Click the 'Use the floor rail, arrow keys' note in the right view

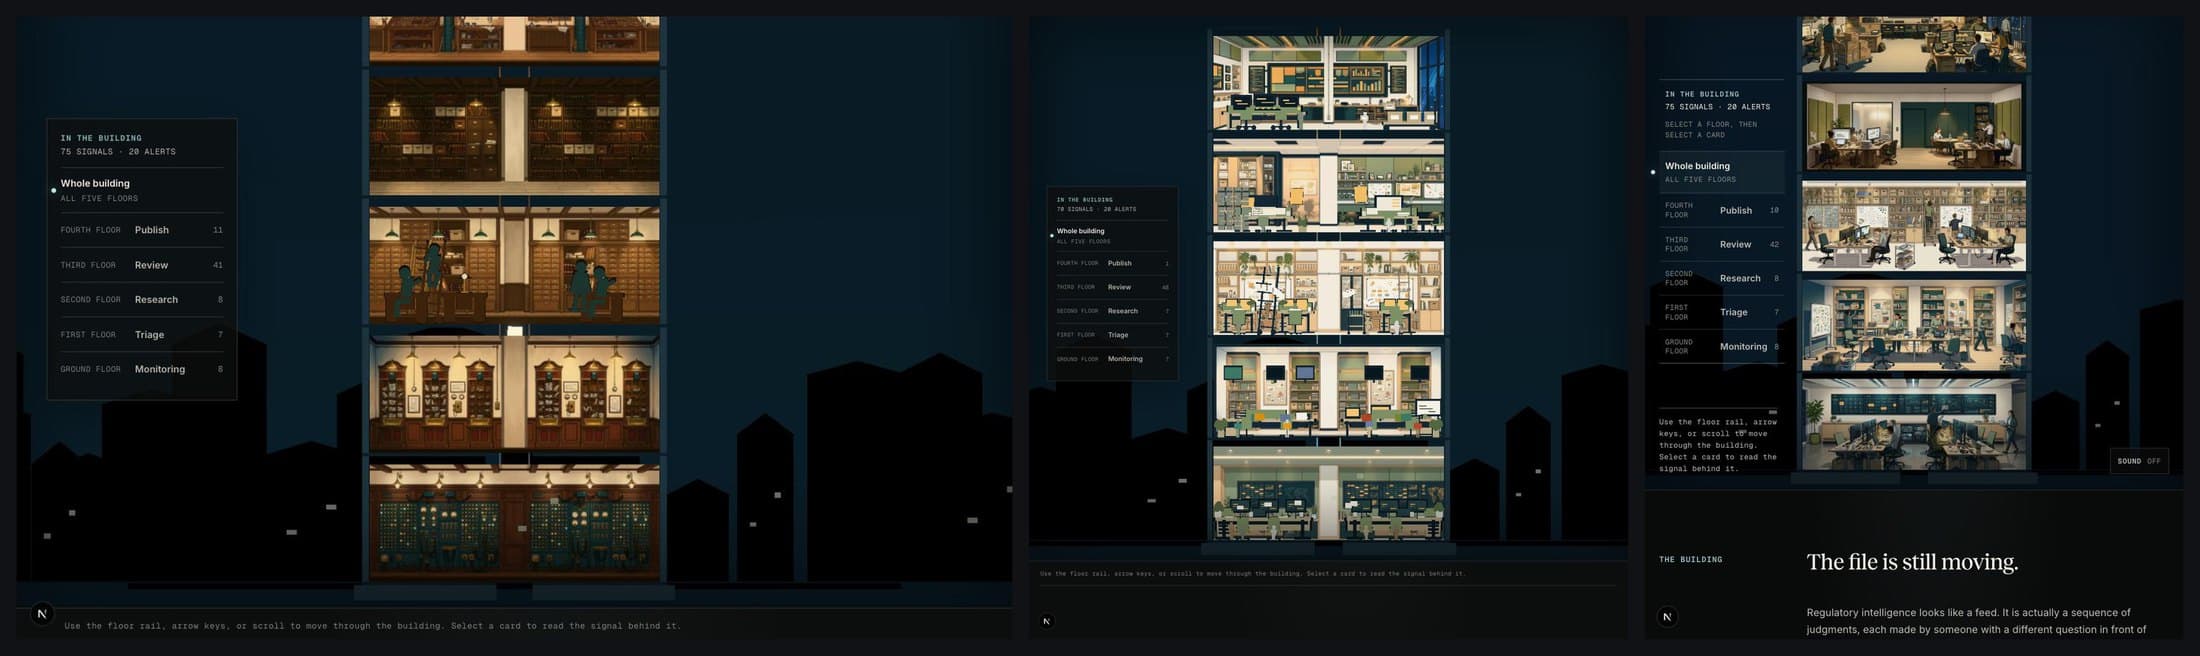[x=1718, y=445]
